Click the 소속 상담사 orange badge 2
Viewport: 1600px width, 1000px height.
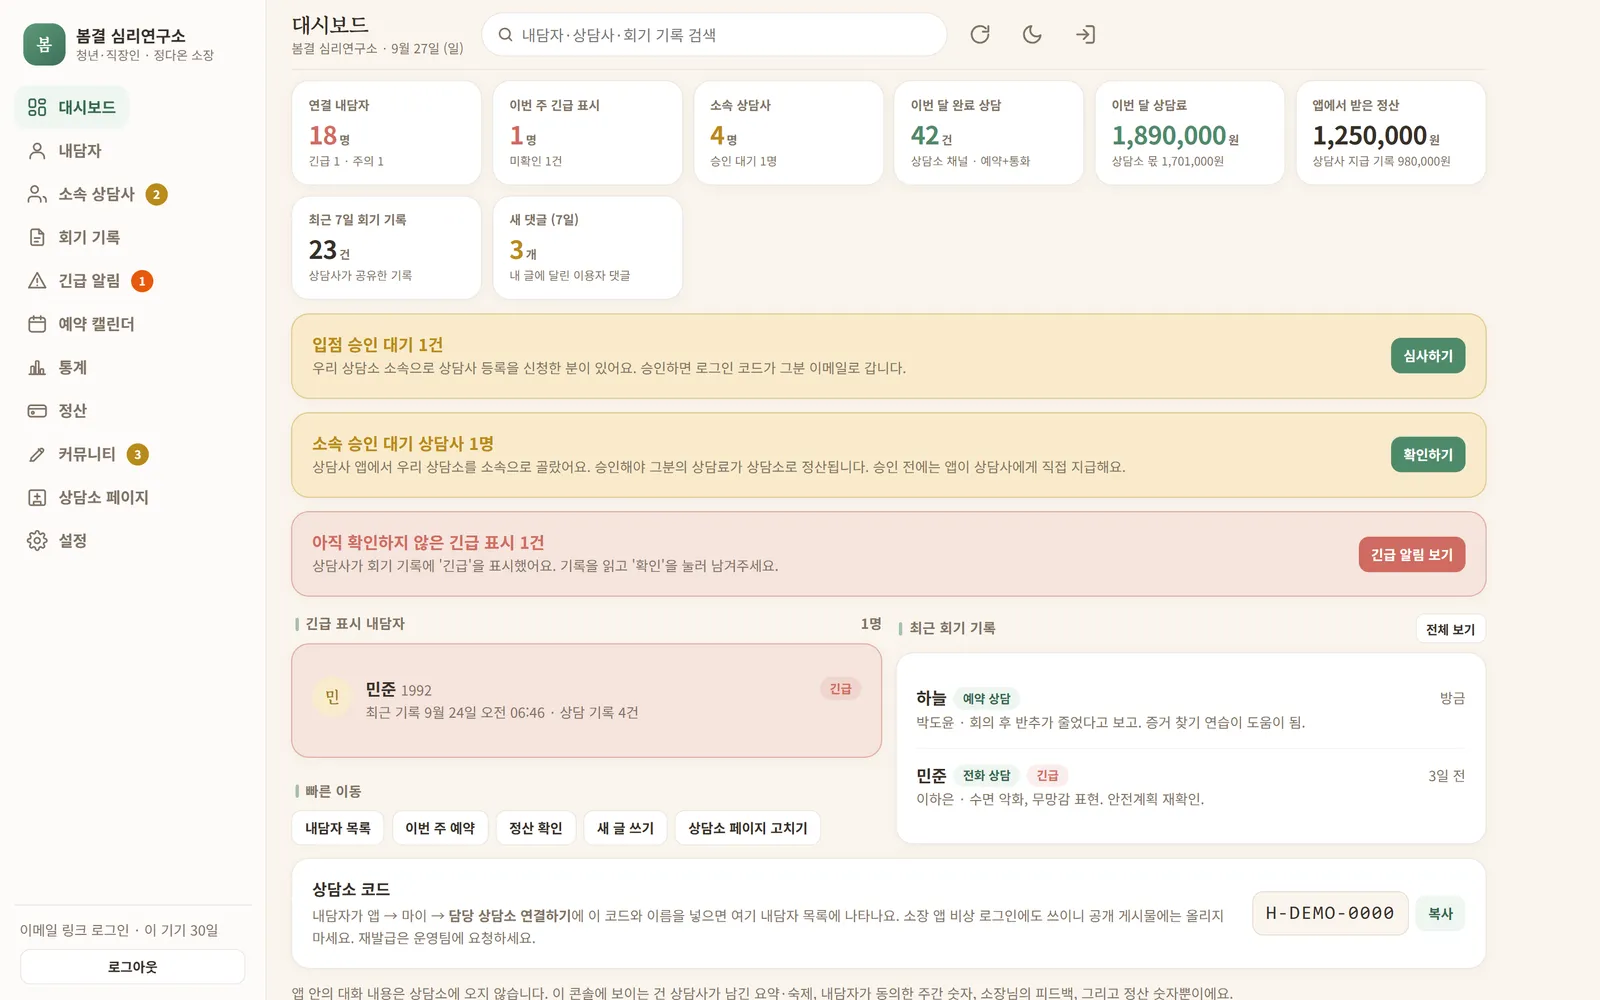[x=156, y=194]
